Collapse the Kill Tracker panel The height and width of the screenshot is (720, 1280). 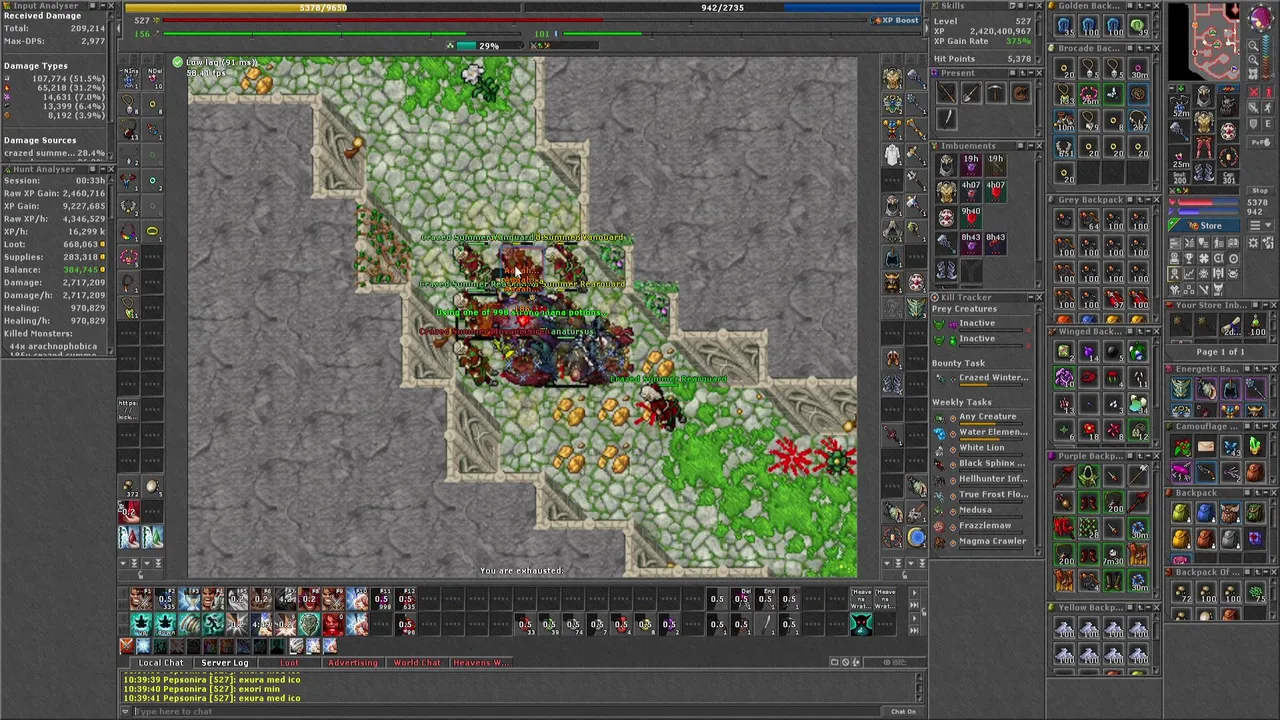point(1031,297)
